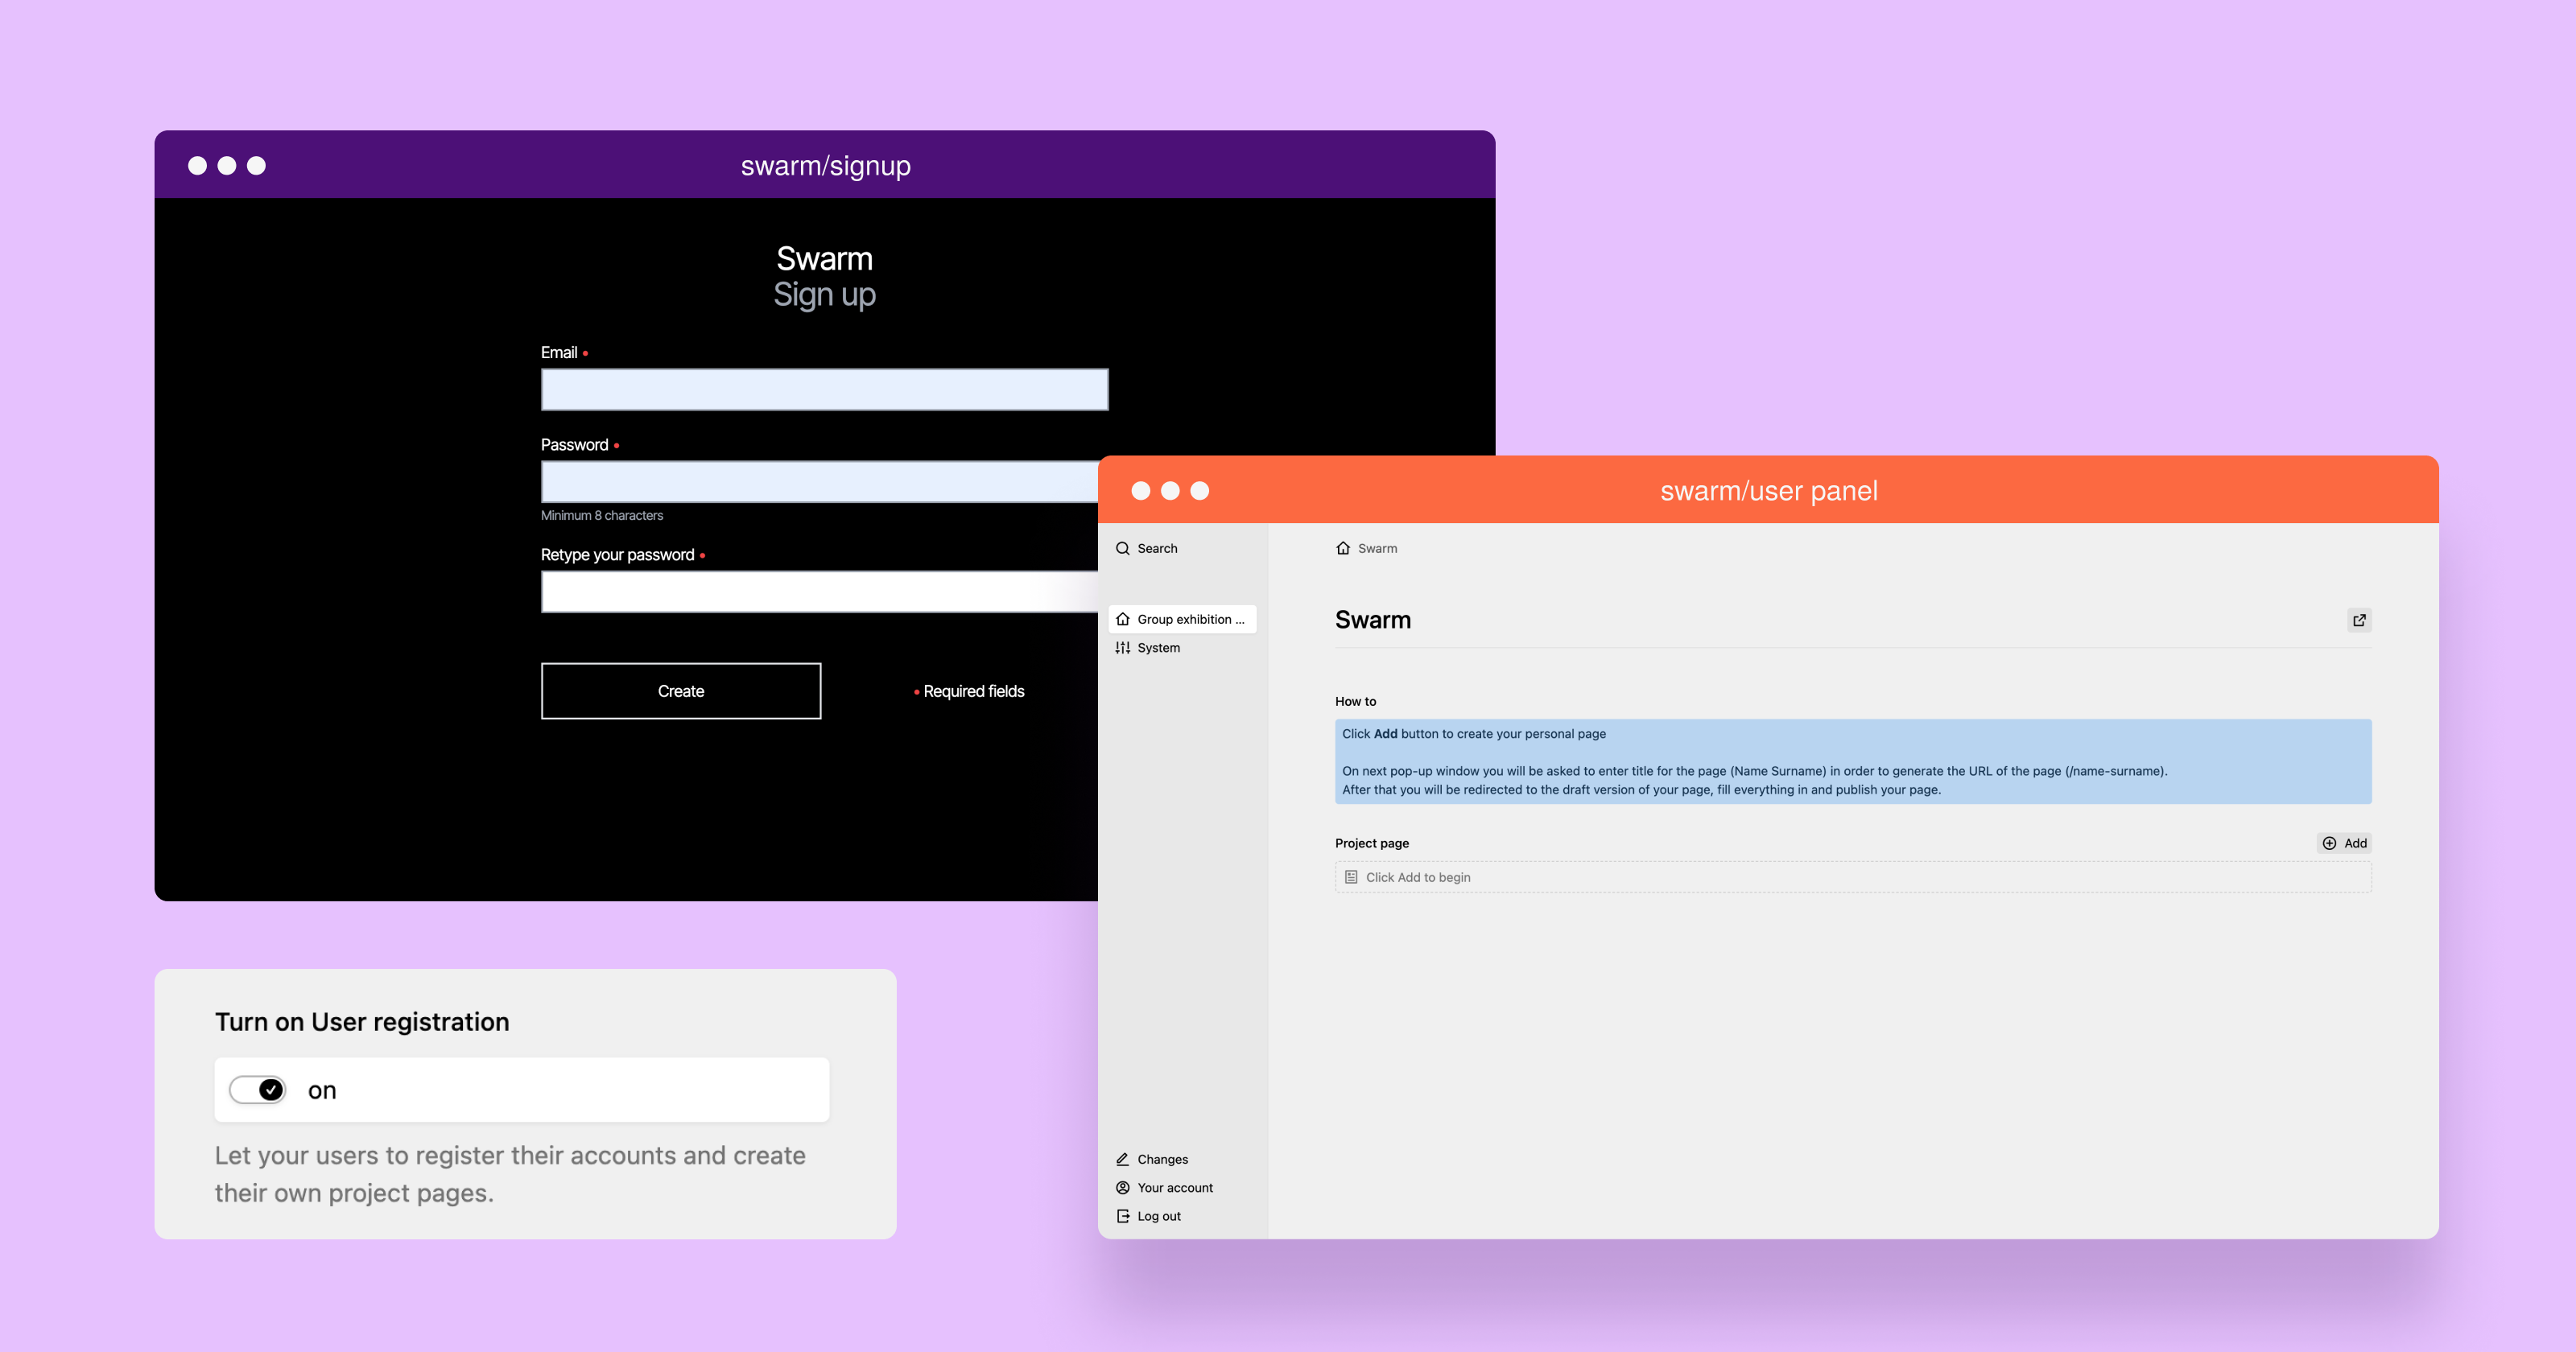This screenshot has width=2576, height=1352.
Task: Click the Add button for Project page
Action: [2345, 843]
